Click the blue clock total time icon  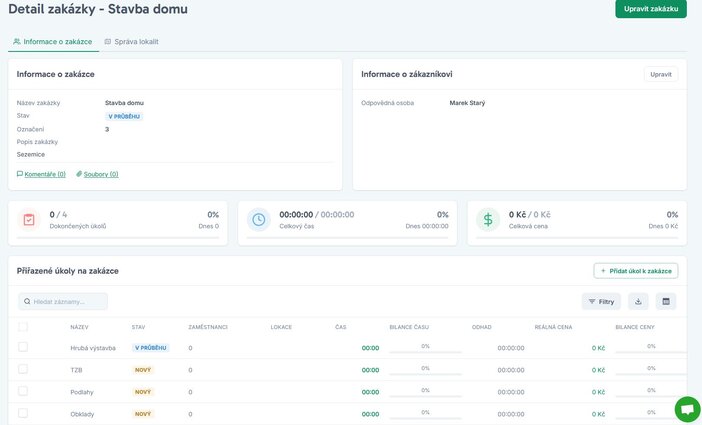tap(258, 220)
